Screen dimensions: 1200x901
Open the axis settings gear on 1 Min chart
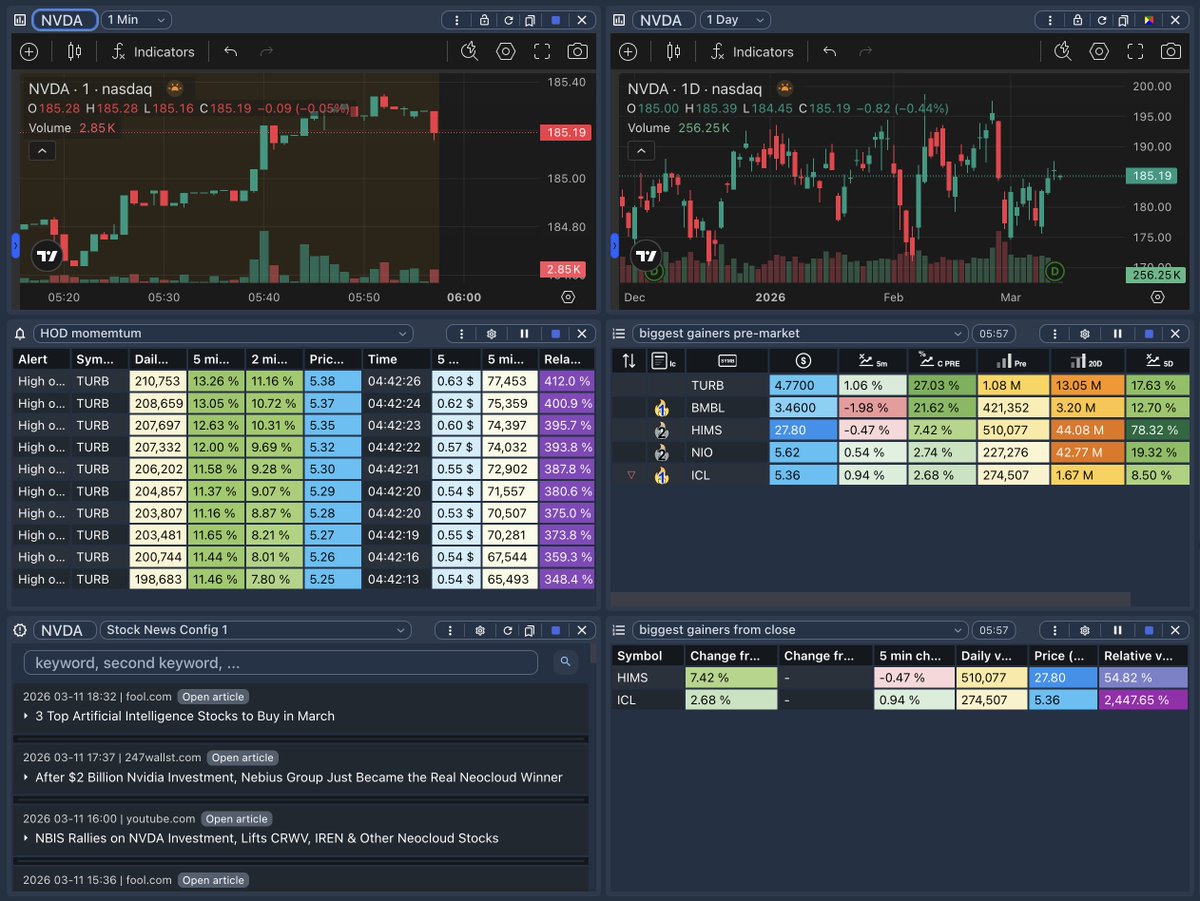tap(568, 297)
